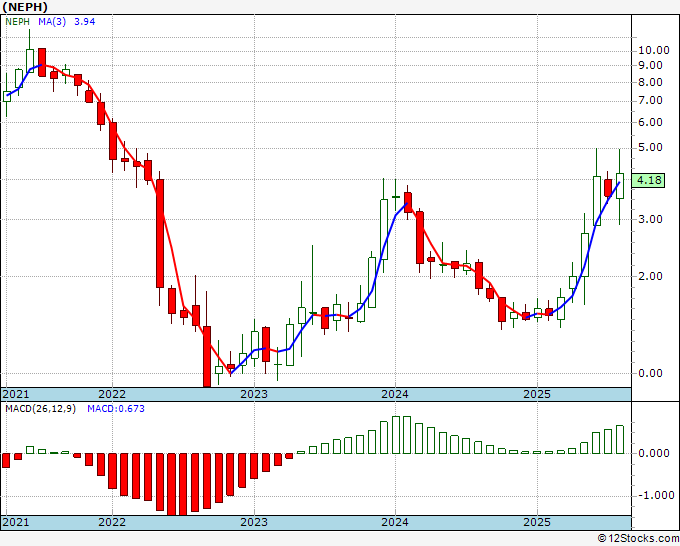Click the MA(3) indicator label
This screenshot has width=680, height=546.
coord(52,22)
